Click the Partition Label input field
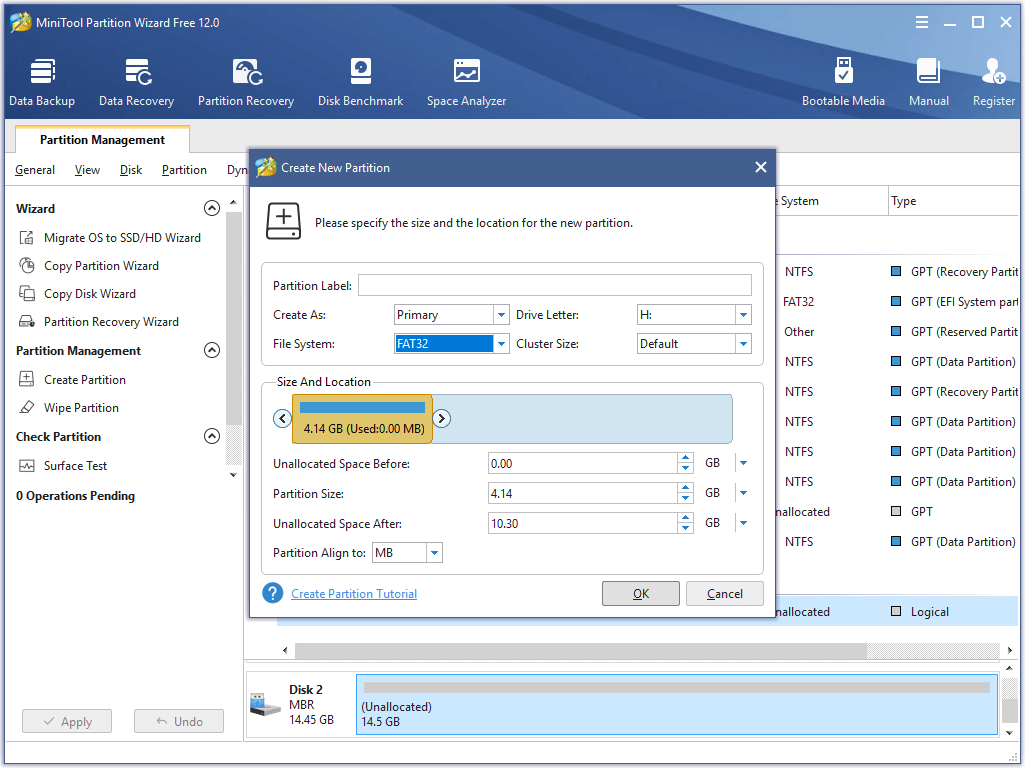 pyautogui.click(x=554, y=286)
